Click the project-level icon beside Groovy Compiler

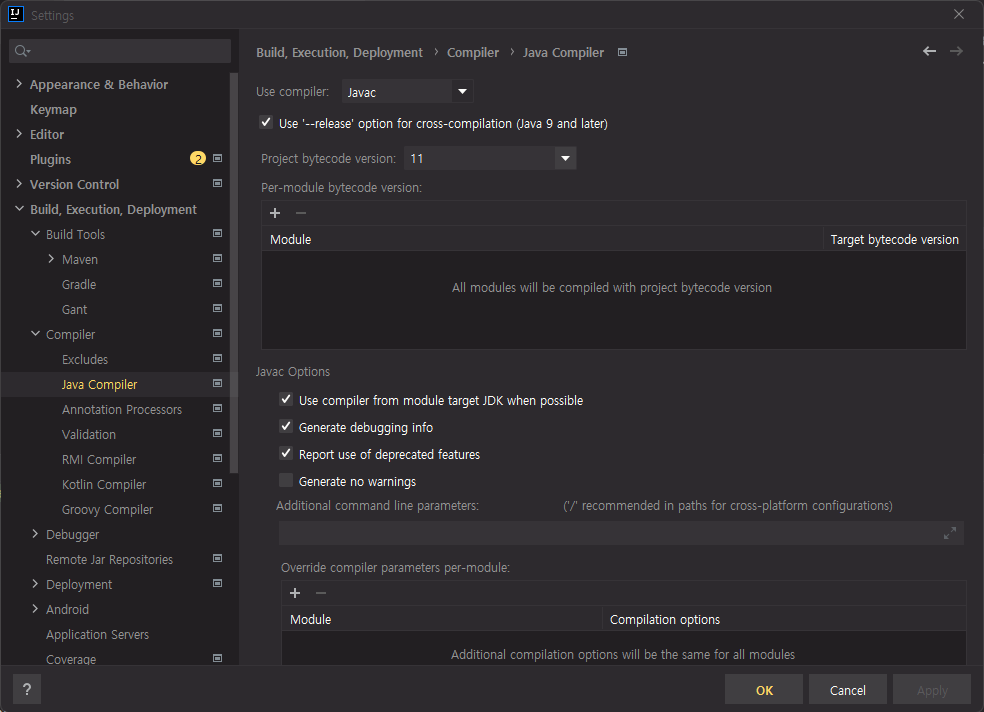tap(217, 509)
